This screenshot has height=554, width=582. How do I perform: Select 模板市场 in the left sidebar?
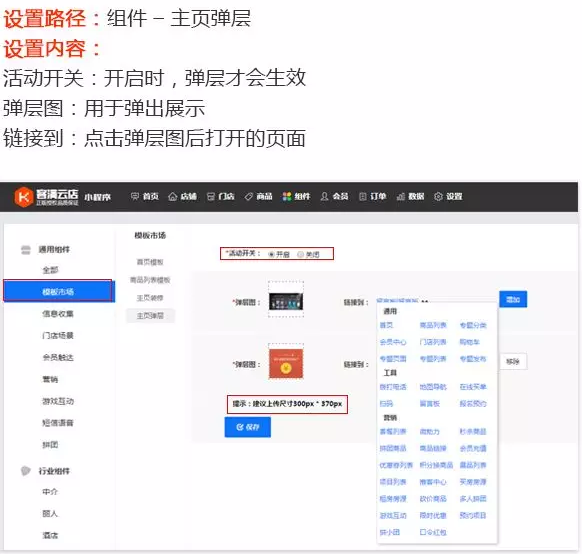[x=58, y=291]
